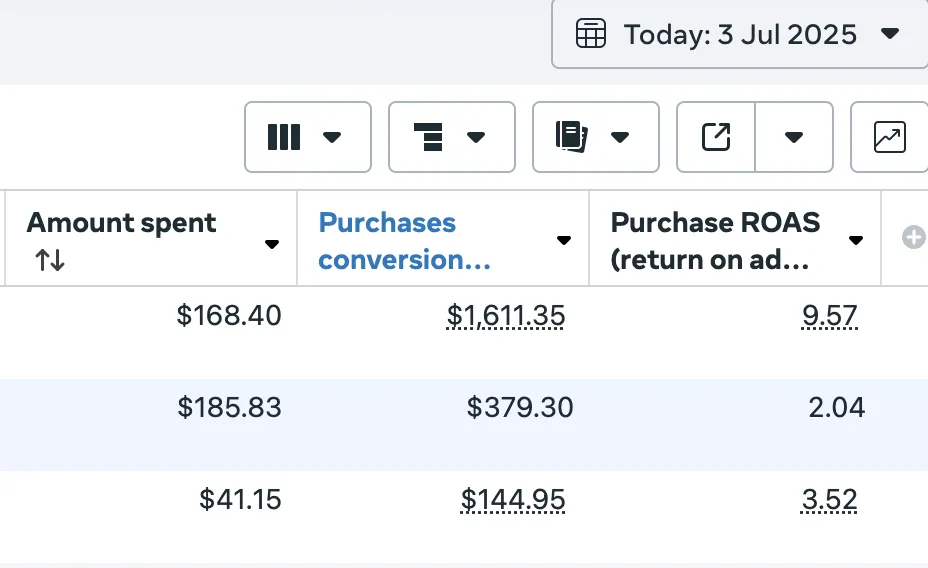Click the sort arrows under Amount spent
928x568 pixels.
point(50,261)
